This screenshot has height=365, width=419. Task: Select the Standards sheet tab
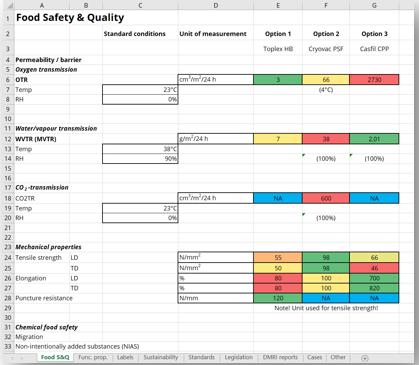coord(201,357)
